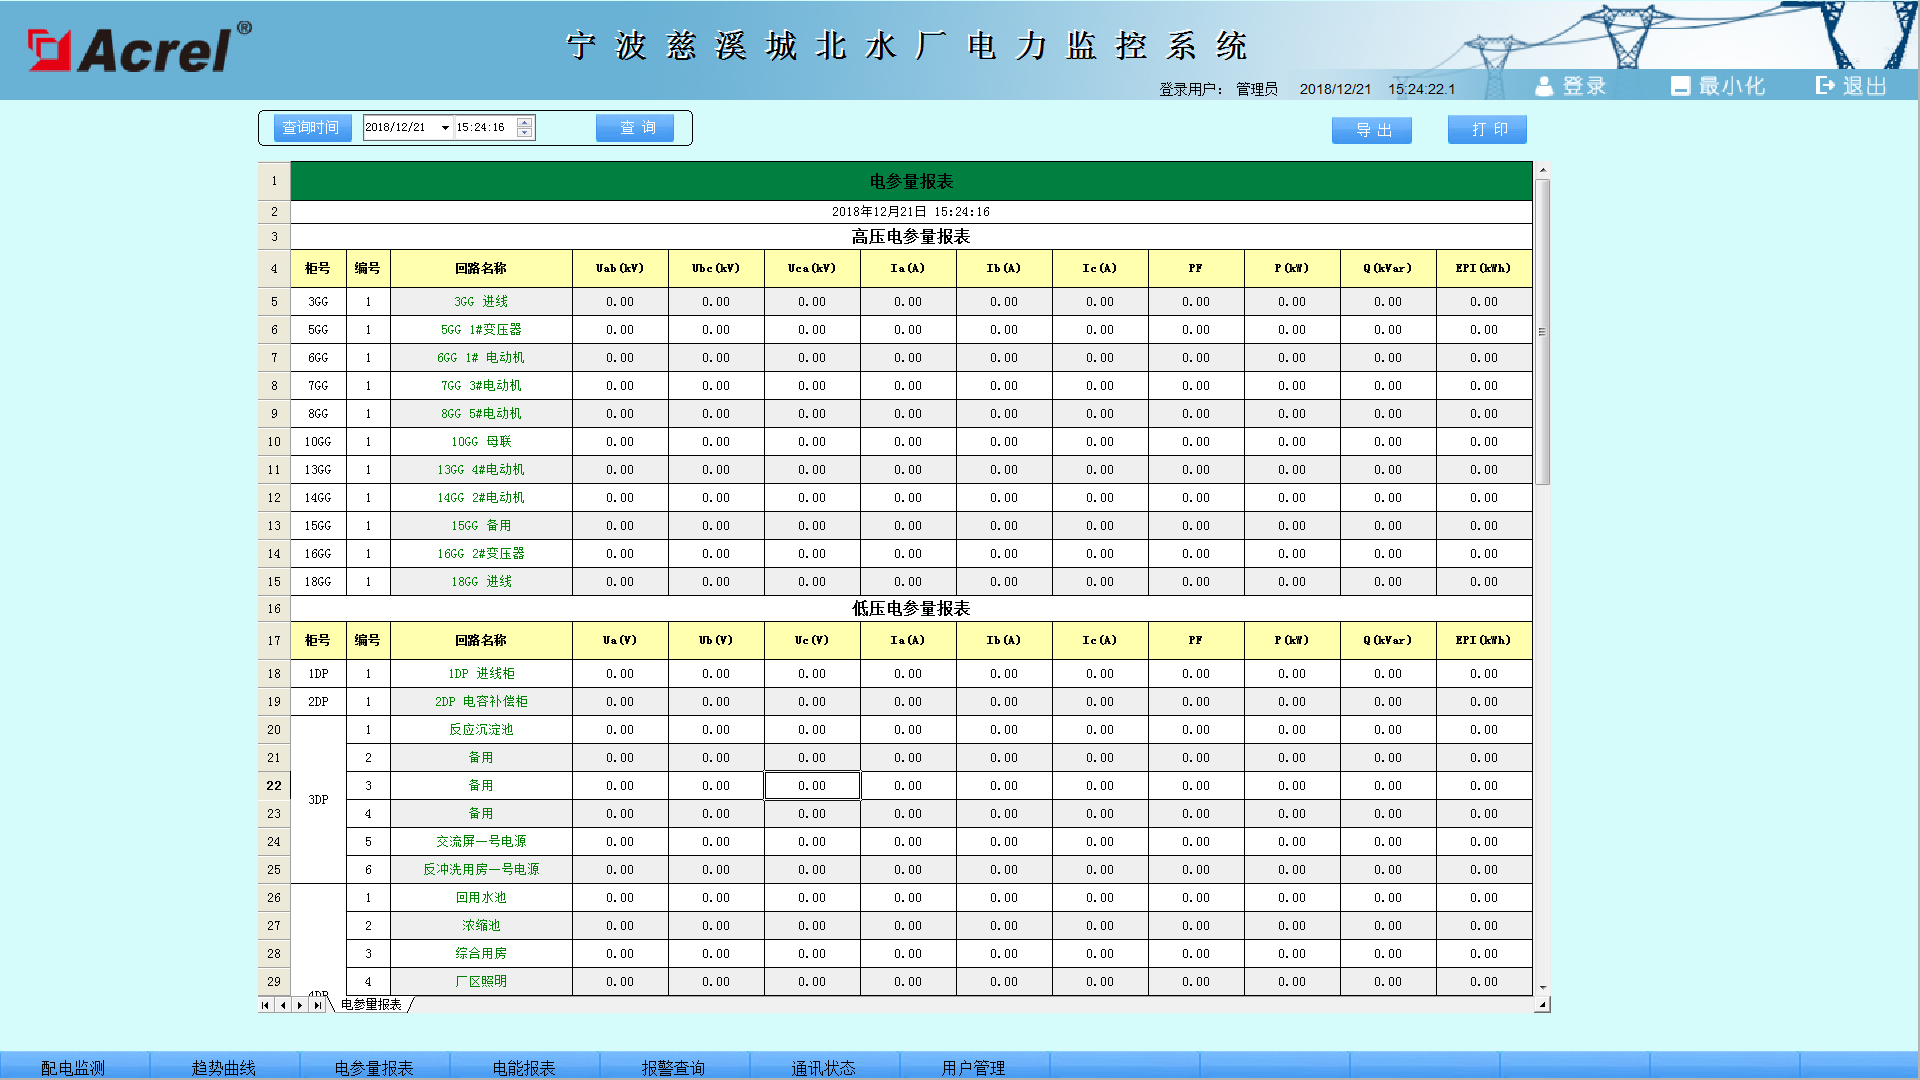Open the 通讯状态 tab
1920x1080 pixels.
[824, 1067]
